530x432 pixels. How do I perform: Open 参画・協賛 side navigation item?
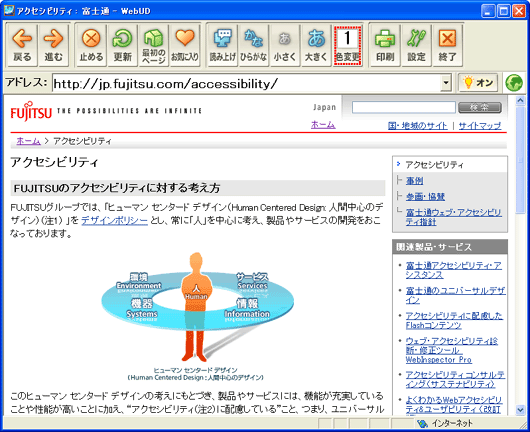[425, 196]
